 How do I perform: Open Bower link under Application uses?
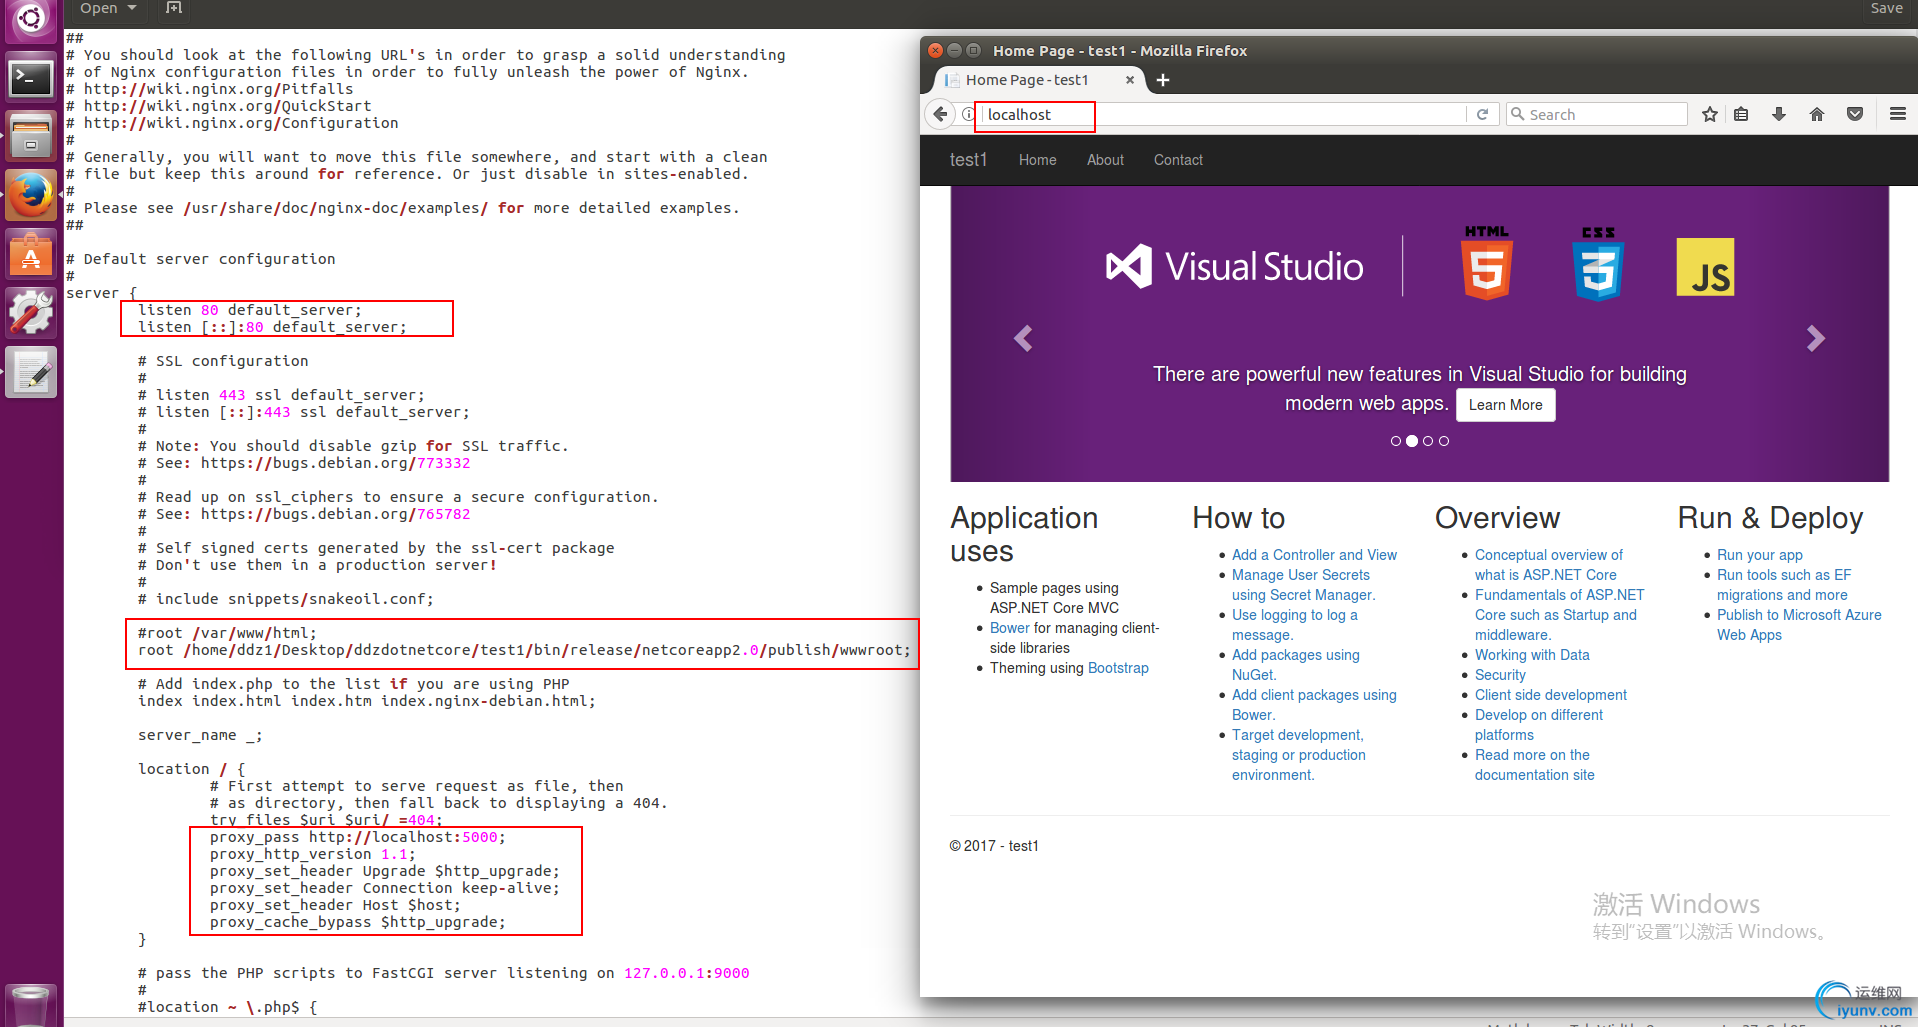point(1009,628)
